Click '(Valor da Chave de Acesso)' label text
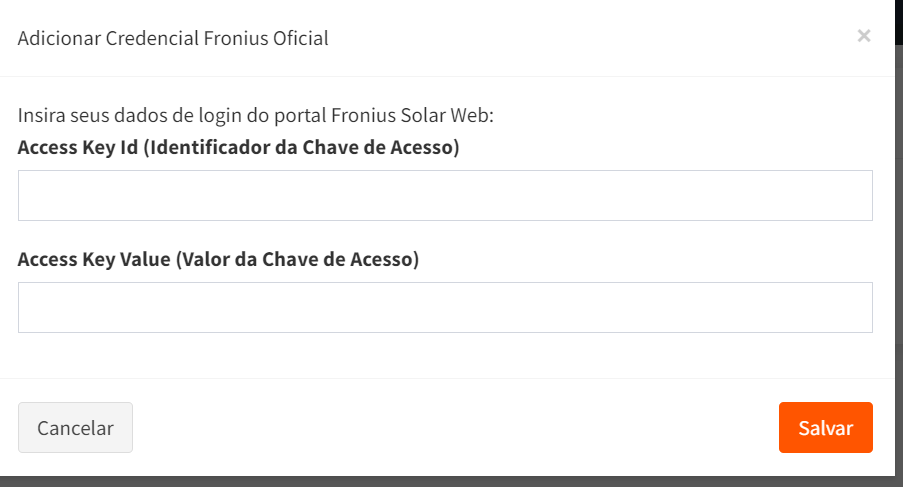Image resolution: width=903 pixels, height=487 pixels. coord(297,260)
